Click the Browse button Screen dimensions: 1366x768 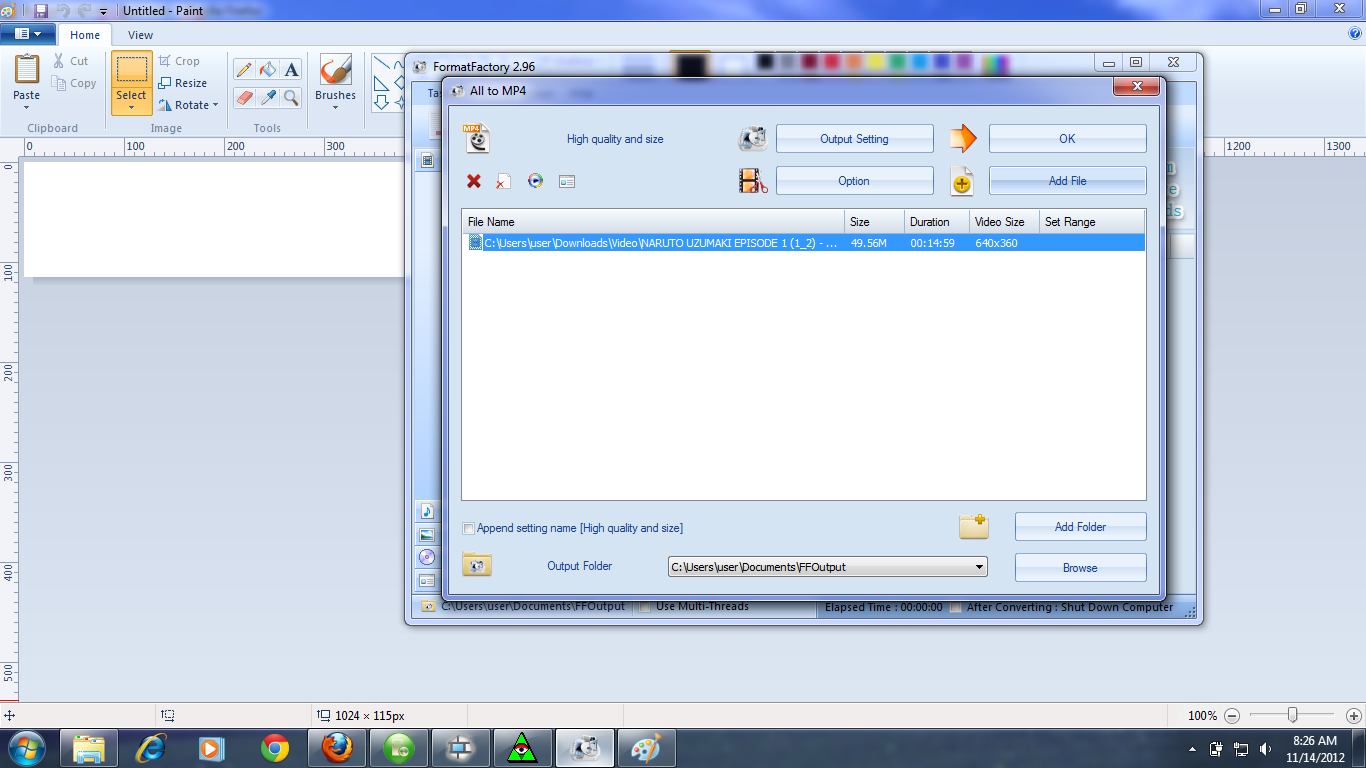pyautogui.click(x=1080, y=568)
